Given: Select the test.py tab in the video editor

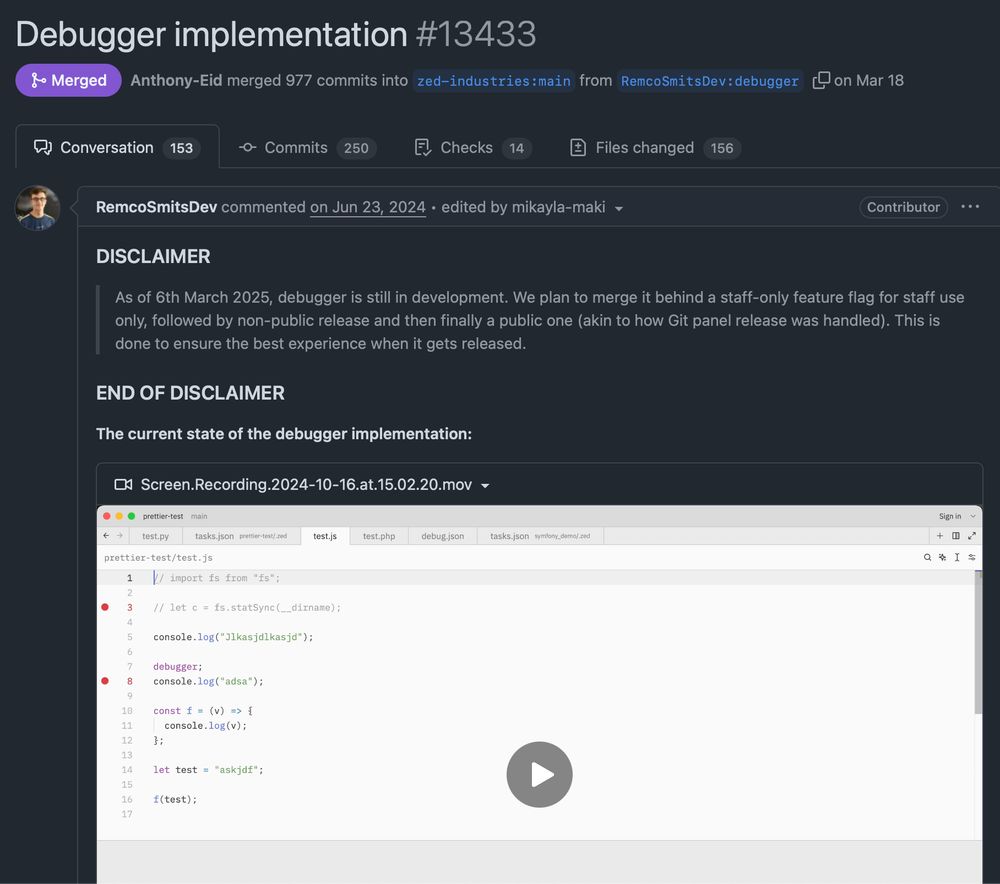Looking at the screenshot, I should pyautogui.click(x=156, y=536).
